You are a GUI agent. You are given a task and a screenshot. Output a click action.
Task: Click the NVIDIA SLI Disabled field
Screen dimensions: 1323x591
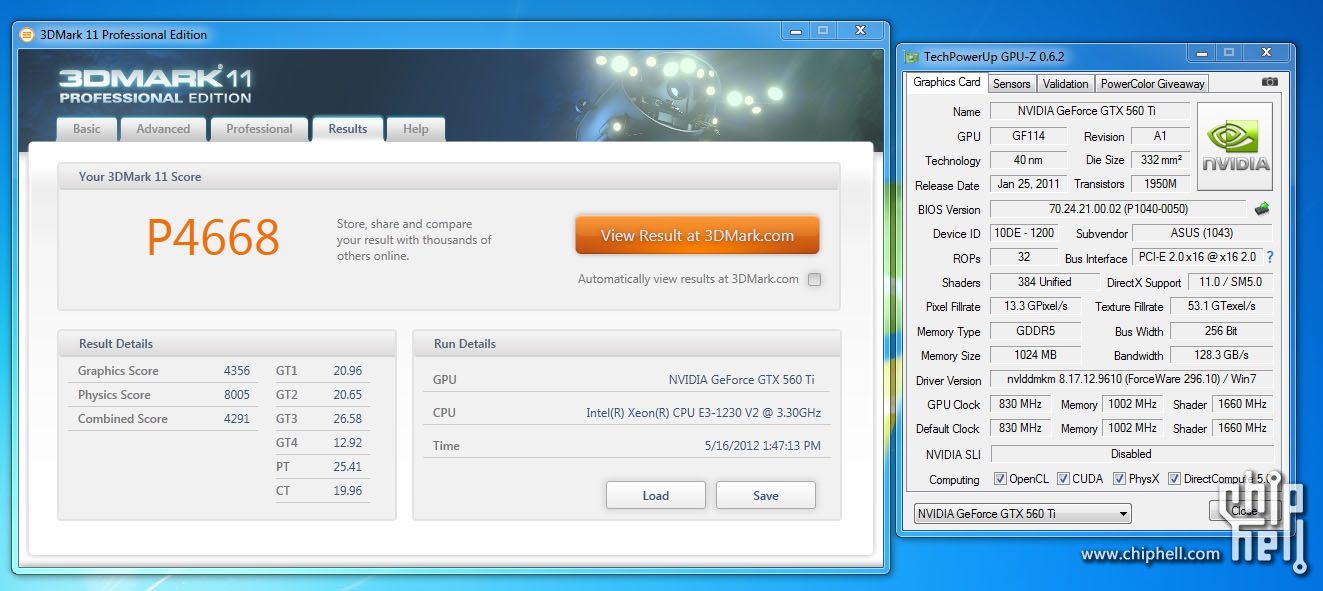1131,453
